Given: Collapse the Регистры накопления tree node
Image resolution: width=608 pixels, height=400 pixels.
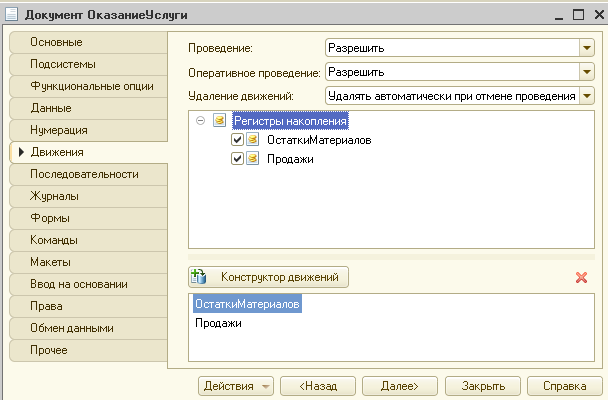Looking at the screenshot, I should click(200, 121).
